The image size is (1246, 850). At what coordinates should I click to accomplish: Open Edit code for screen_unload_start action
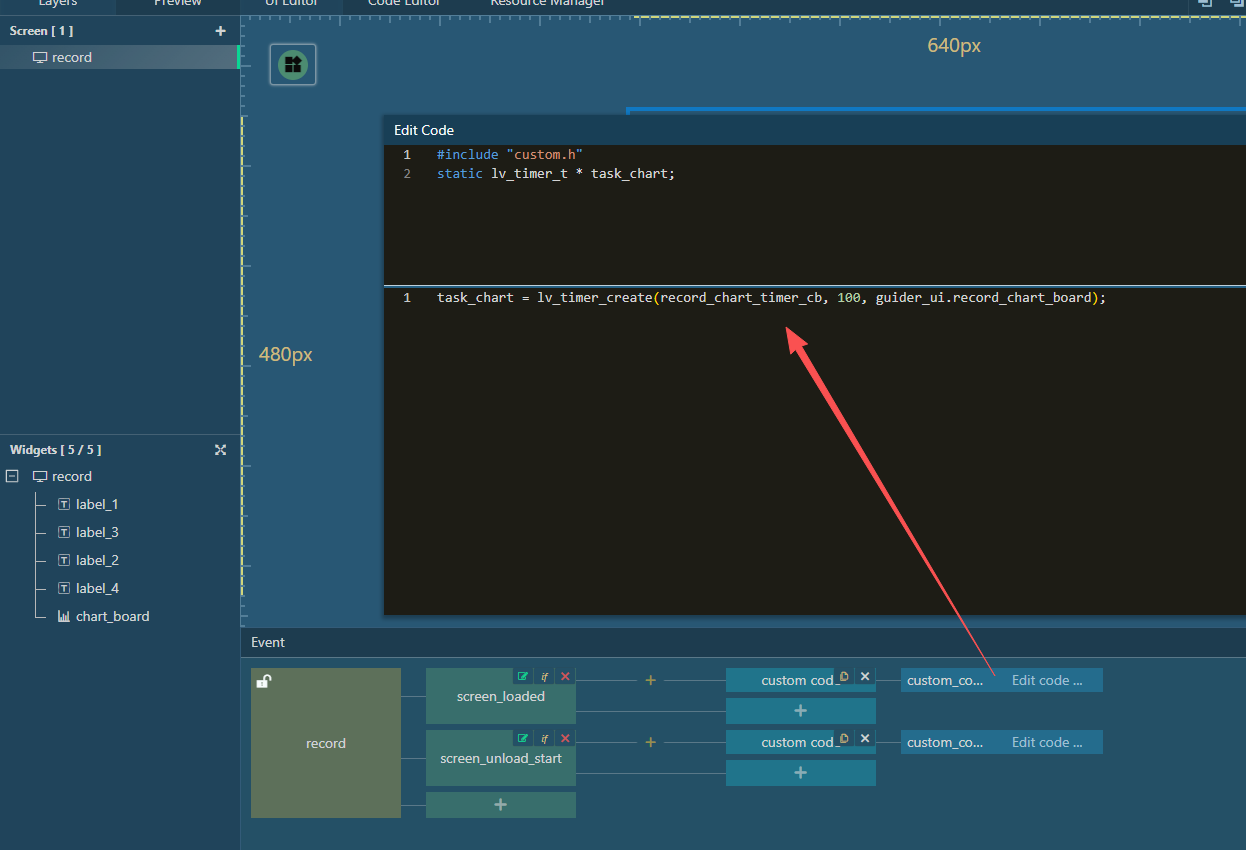click(1046, 742)
